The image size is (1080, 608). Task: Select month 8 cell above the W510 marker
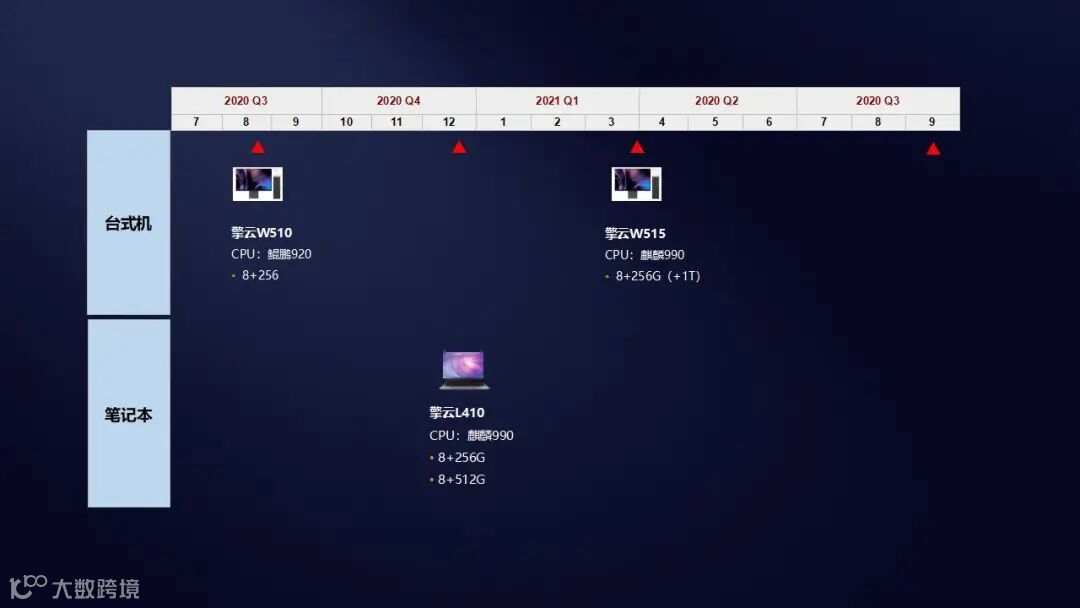click(x=246, y=122)
